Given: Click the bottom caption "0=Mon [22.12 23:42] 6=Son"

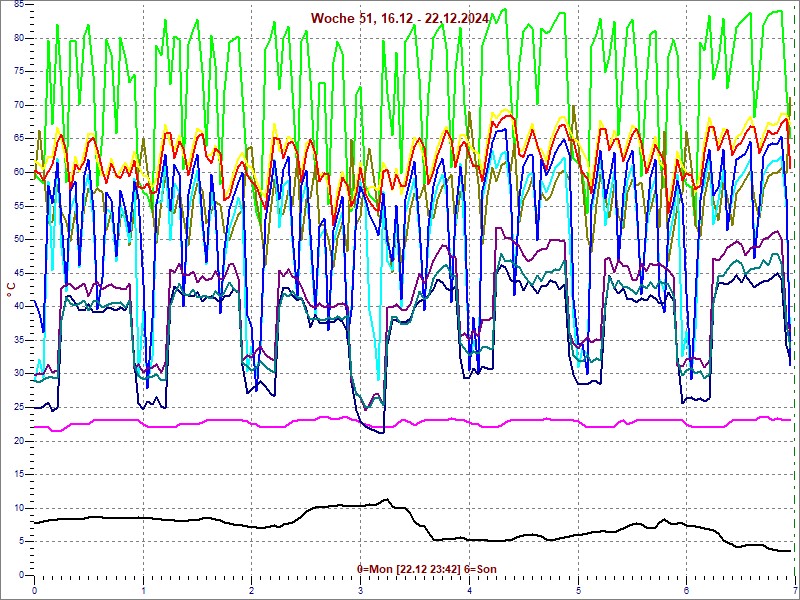Looking at the screenshot, I should point(426,569).
